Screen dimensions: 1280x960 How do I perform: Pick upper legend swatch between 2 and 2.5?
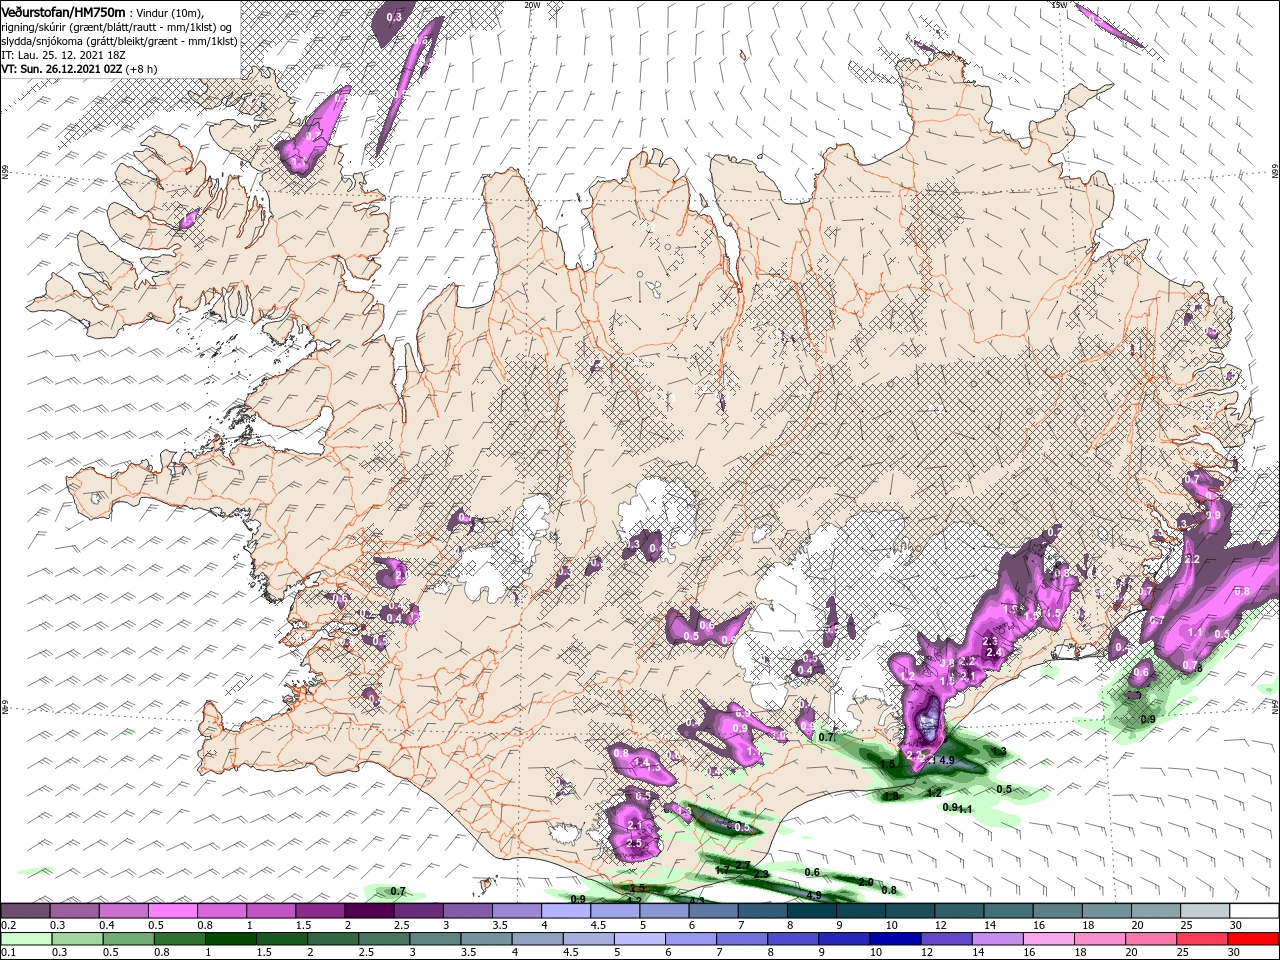tap(369, 910)
